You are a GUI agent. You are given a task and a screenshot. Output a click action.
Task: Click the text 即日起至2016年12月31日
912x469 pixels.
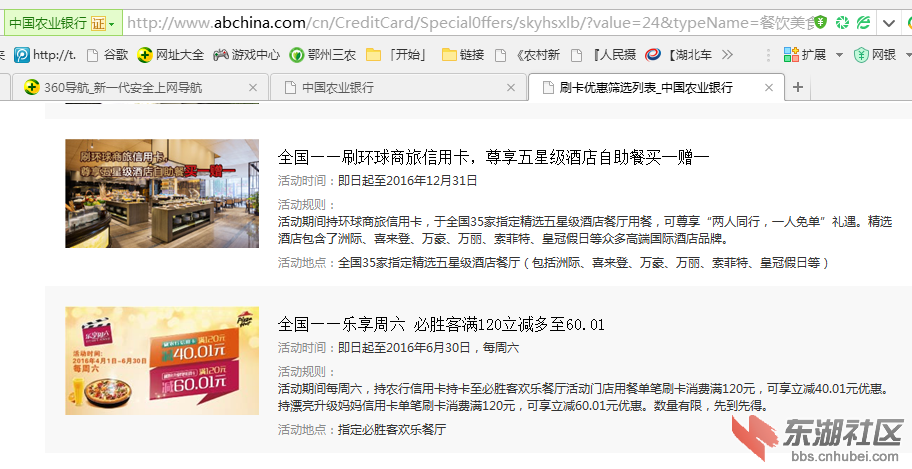(x=408, y=181)
